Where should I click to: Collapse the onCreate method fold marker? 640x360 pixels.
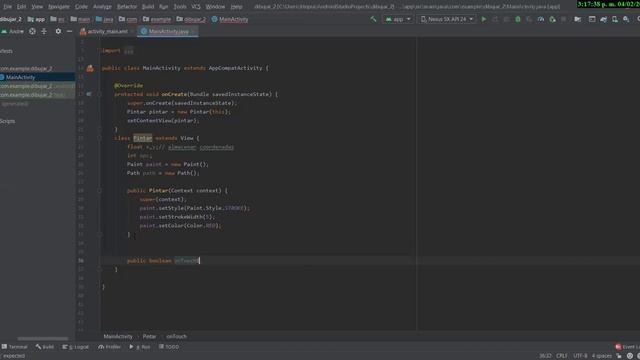click(99, 94)
